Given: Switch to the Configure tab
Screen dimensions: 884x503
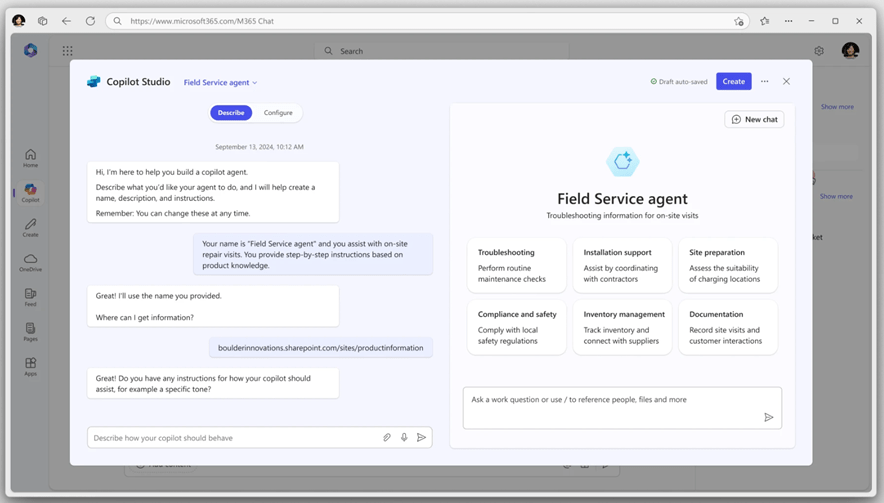Looking at the screenshot, I should pyautogui.click(x=278, y=113).
